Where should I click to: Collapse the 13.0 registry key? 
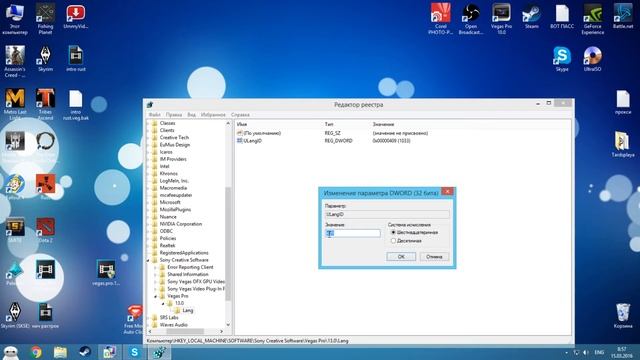pos(163,303)
